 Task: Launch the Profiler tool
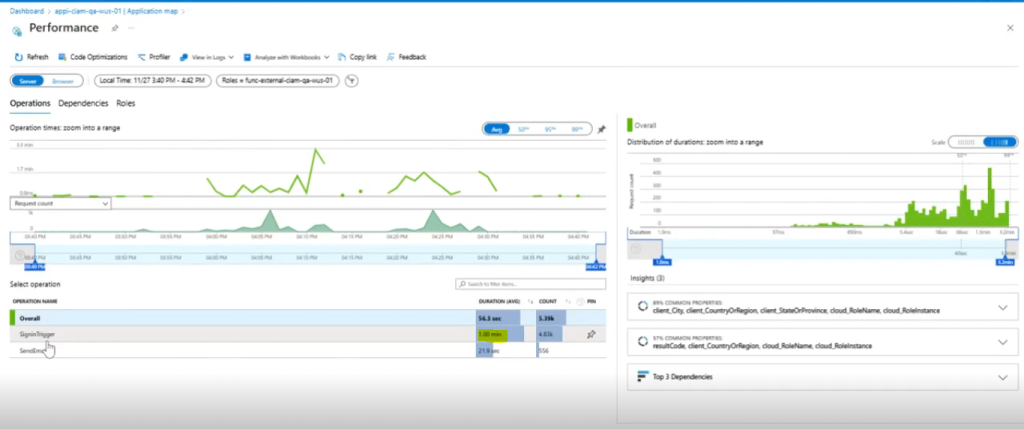tap(154, 57)
